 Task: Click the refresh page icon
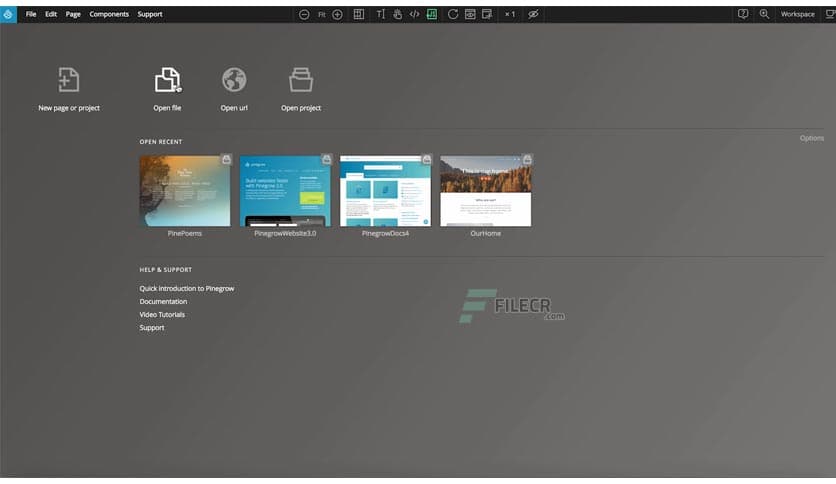[x=453, y=14]
